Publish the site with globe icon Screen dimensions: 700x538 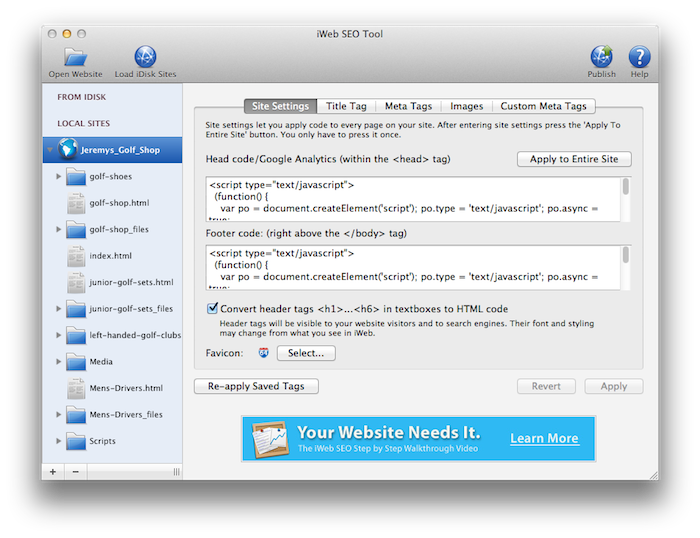[x=601, y=57]
